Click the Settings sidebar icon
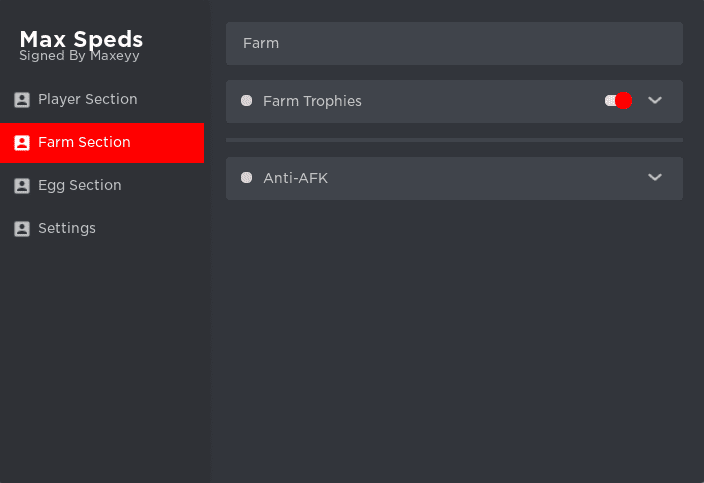The height and width of the screenshot is (483, 704). click(x=22, y=229)
